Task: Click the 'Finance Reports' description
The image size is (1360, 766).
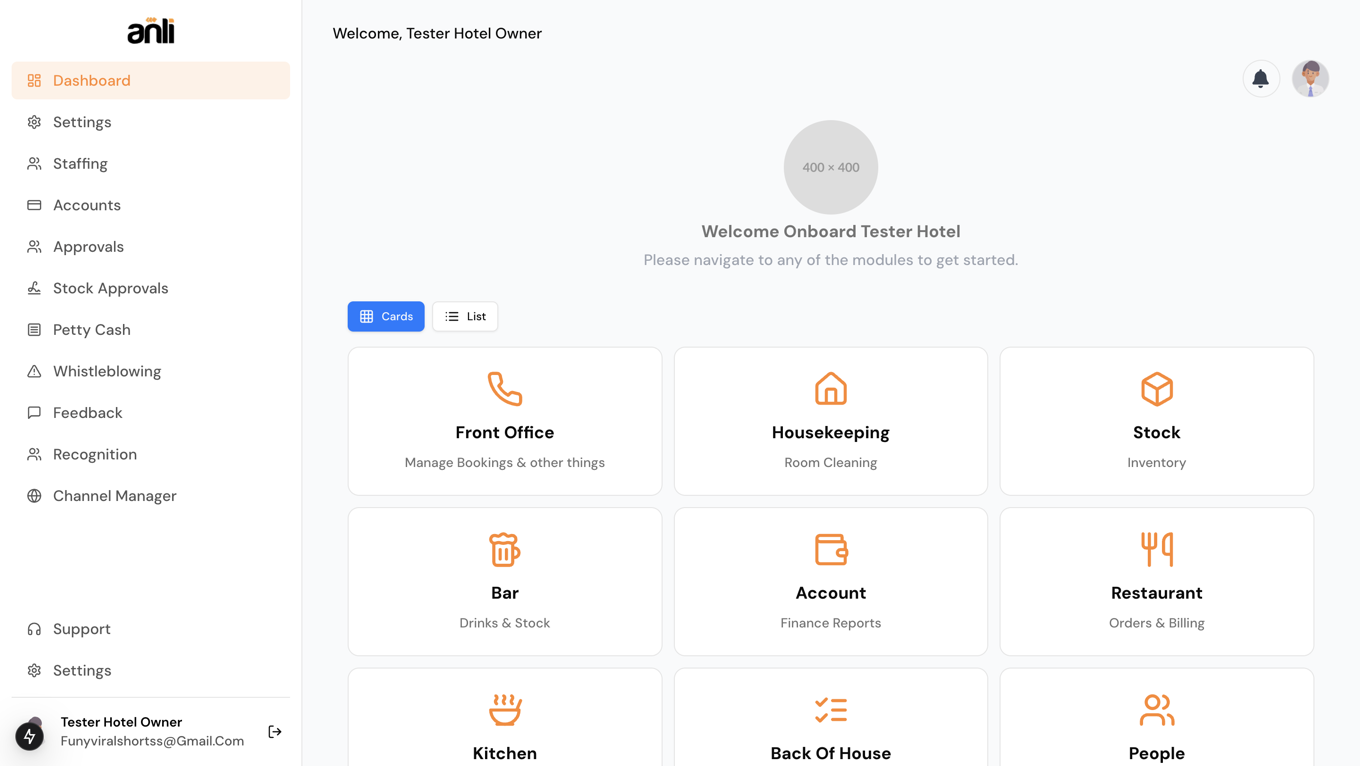Action: (831, 623)
